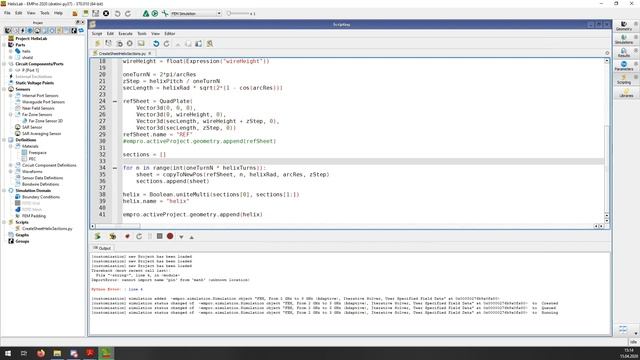
Task: Select the CreateSheetHelixSections.py editor tab
Action: click(x=122, y=53)
